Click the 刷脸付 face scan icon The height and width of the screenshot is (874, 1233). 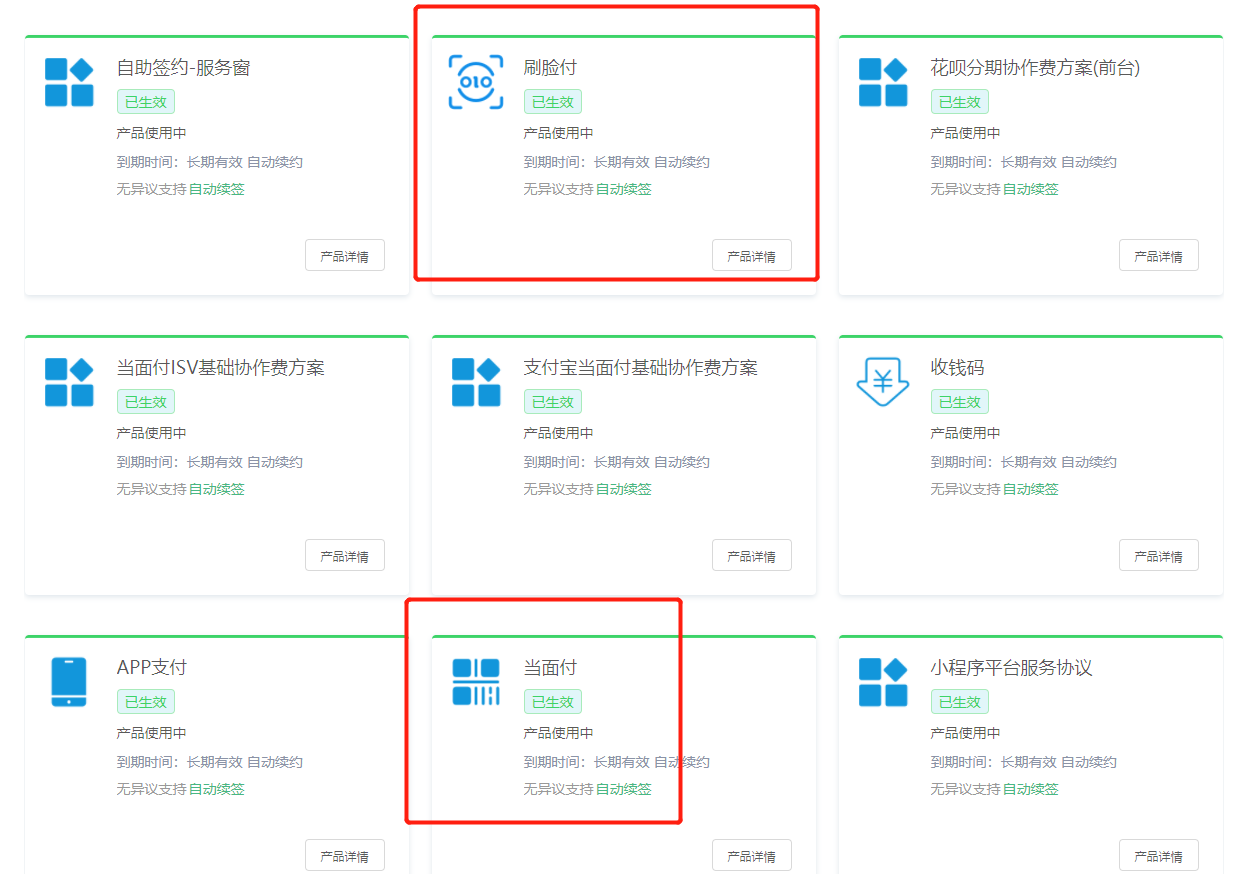[476, 82]
